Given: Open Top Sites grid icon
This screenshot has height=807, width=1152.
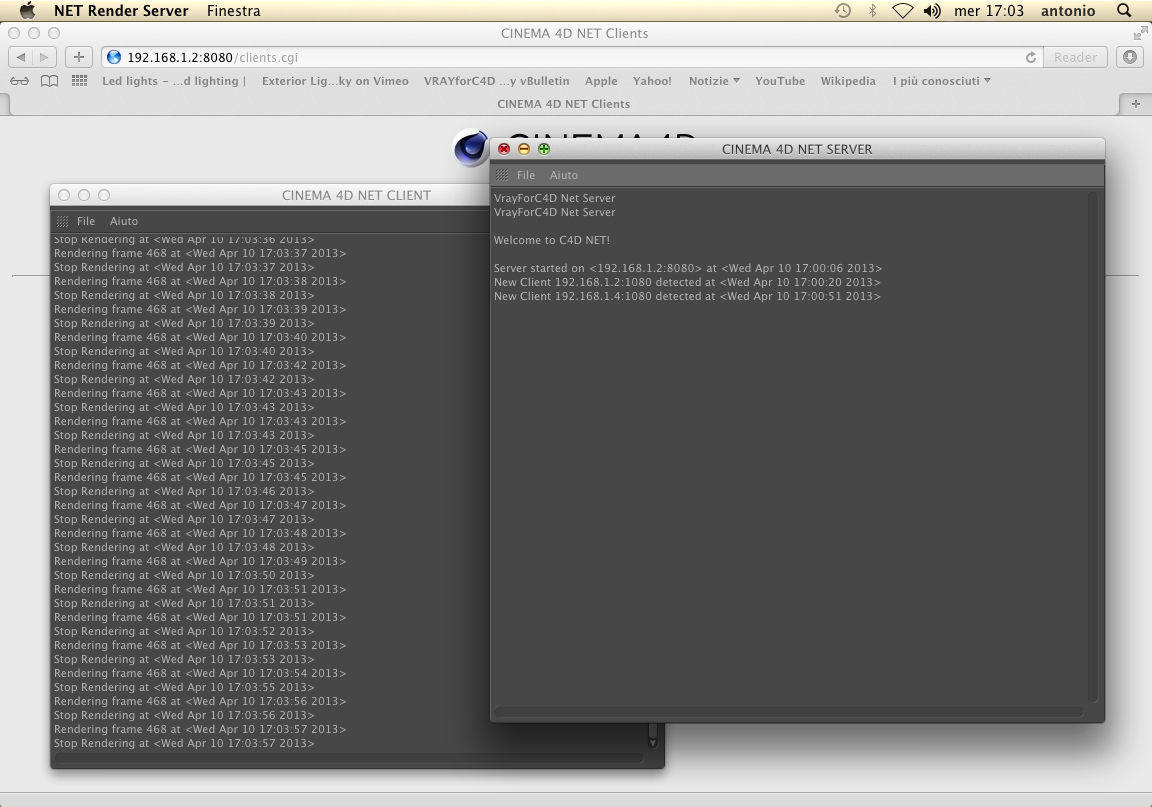Looking at the screenshot, I should pyautogui.click(x=79, y=81).
